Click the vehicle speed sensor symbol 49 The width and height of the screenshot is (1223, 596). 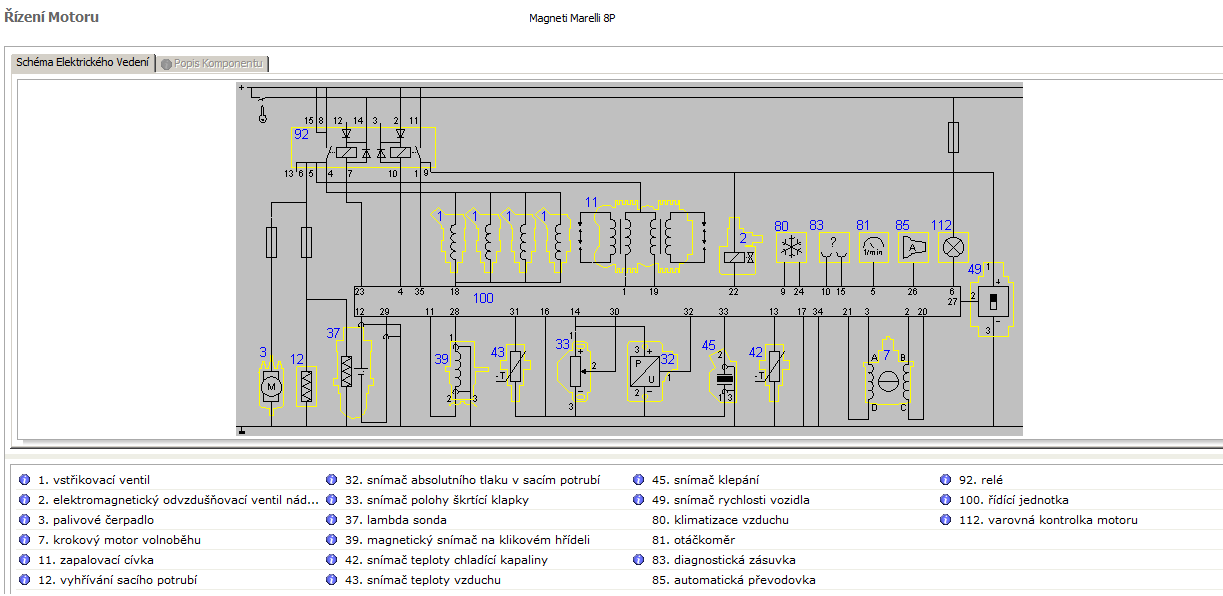(x=992, y=300)
